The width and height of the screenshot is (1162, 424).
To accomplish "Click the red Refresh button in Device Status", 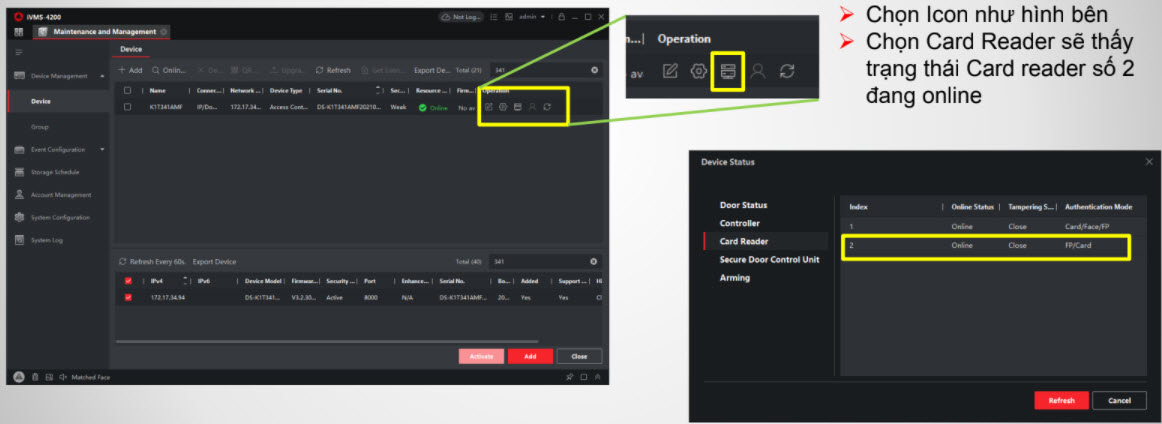I will click(1061, 400).
